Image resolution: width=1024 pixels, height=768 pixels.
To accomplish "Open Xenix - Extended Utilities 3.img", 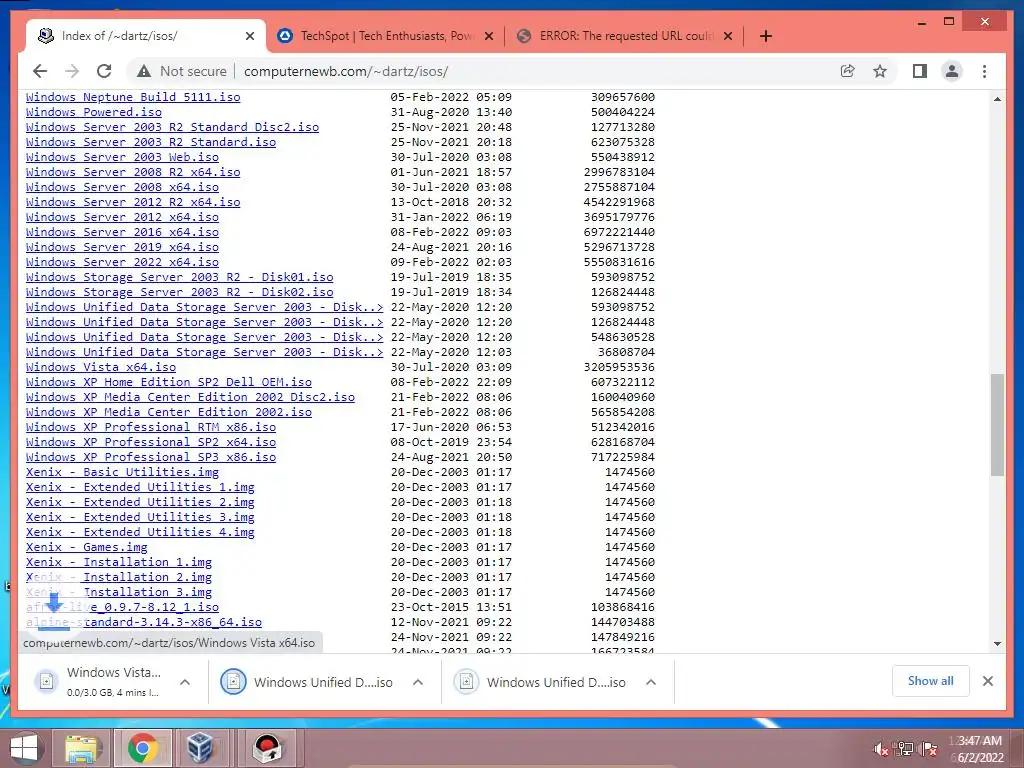I will pos(140,517).
